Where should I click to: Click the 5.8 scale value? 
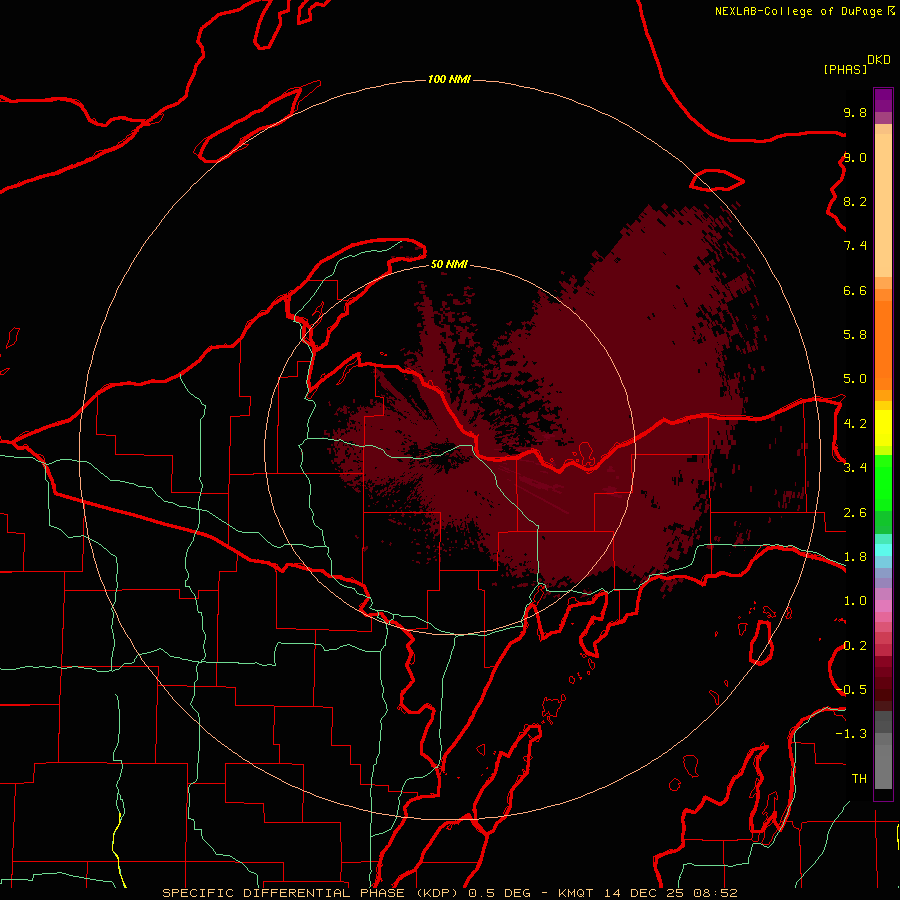(855, 335)
